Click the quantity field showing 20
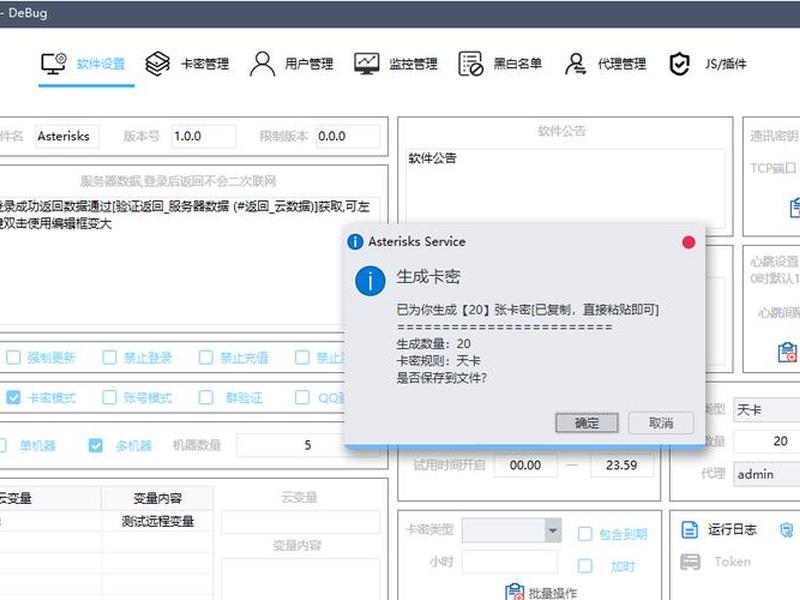Screen dimensions: 800x600 point(767,441)
